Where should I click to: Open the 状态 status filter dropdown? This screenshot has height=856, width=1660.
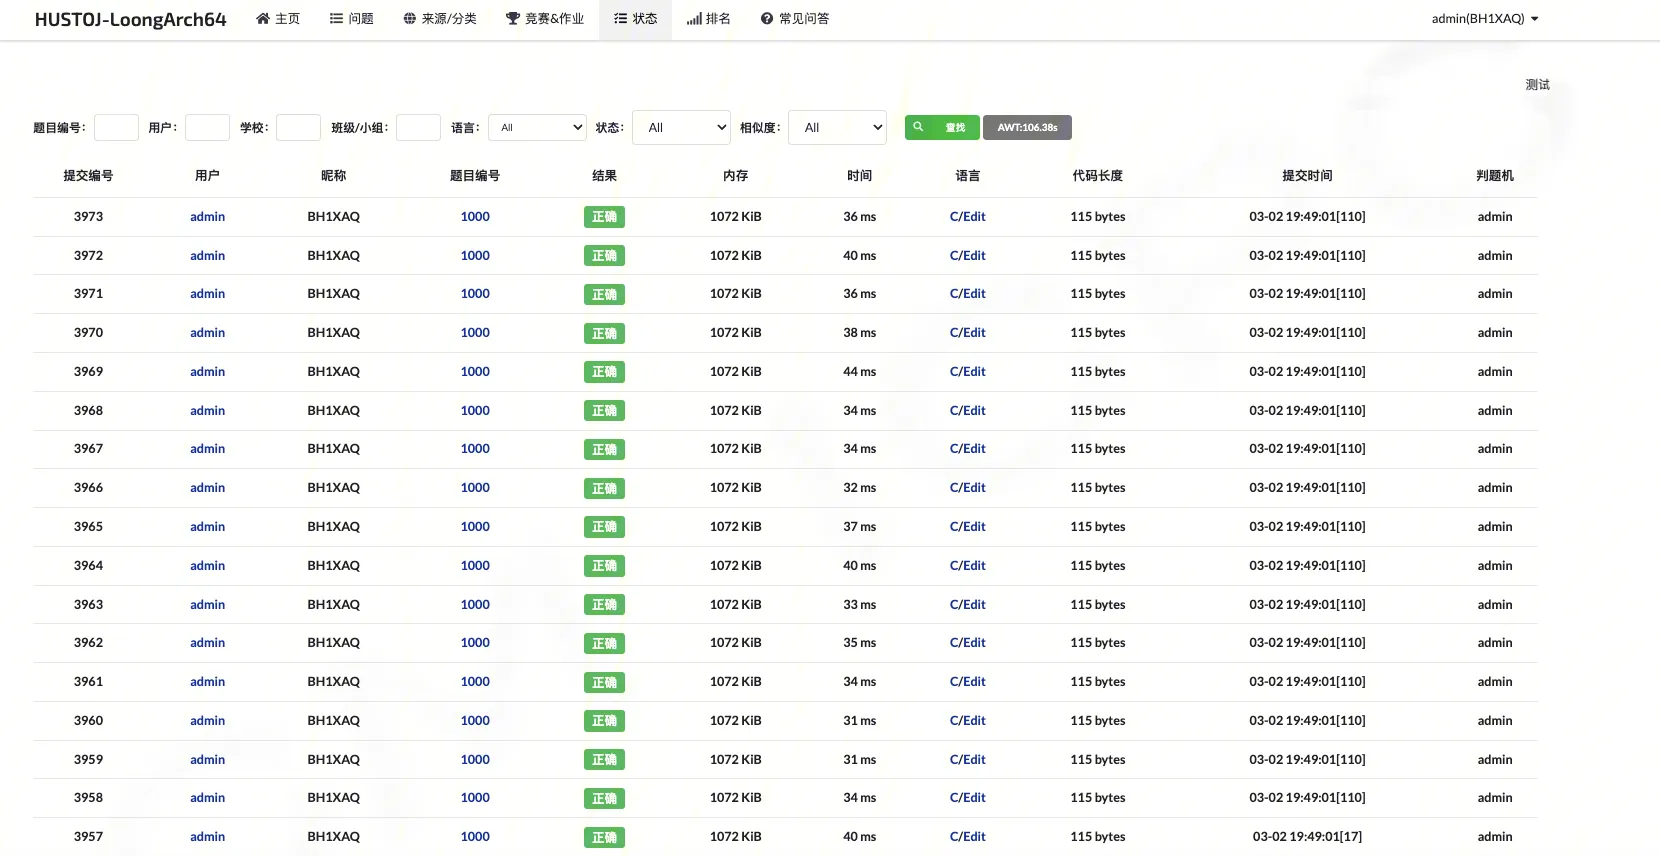(681, 128)
